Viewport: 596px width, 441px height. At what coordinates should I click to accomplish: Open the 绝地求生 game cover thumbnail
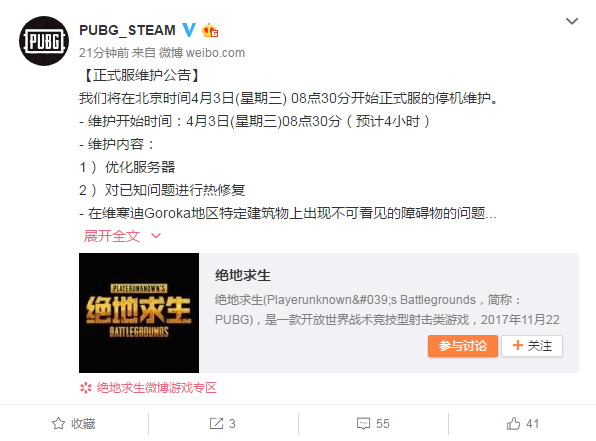(x=139, y=313)
